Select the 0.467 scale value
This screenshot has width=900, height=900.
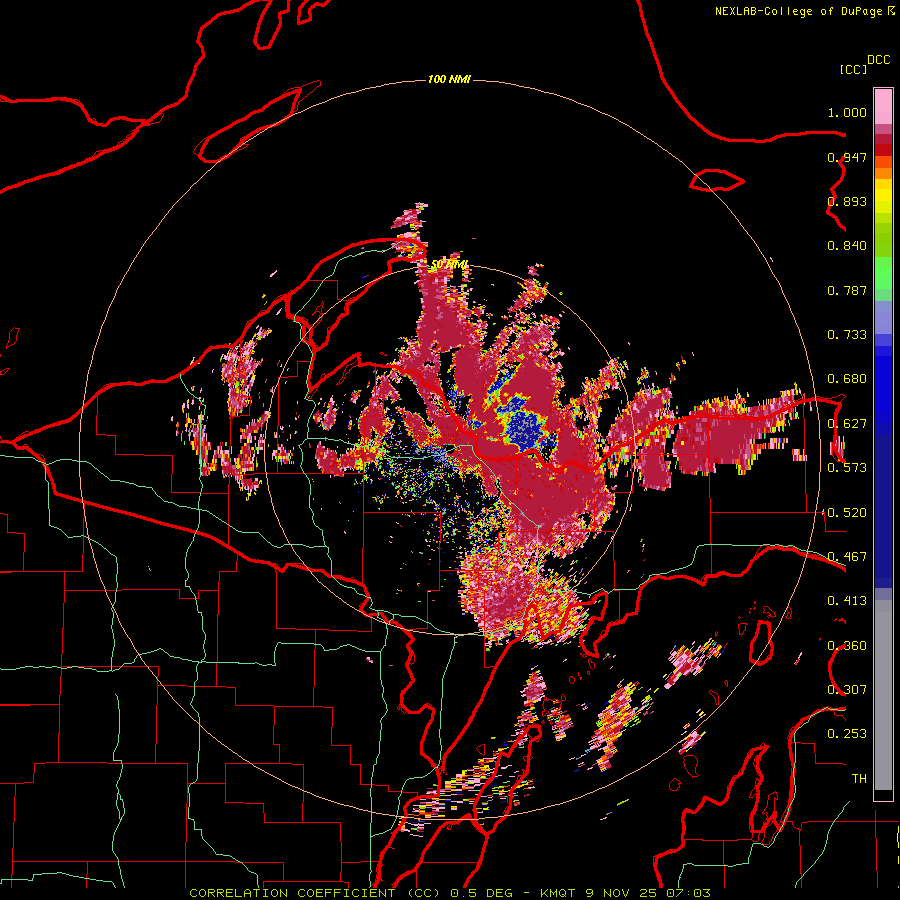[847, 557]
